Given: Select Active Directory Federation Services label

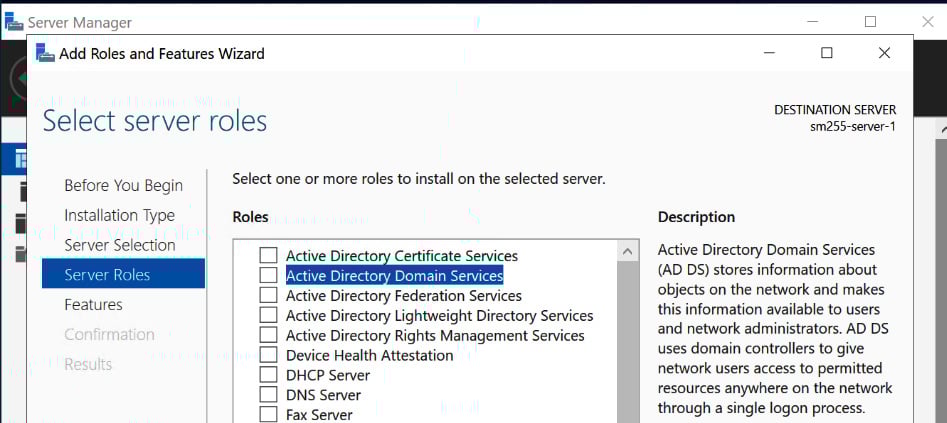Looking at the screenshot, I should tap(403, 295).
